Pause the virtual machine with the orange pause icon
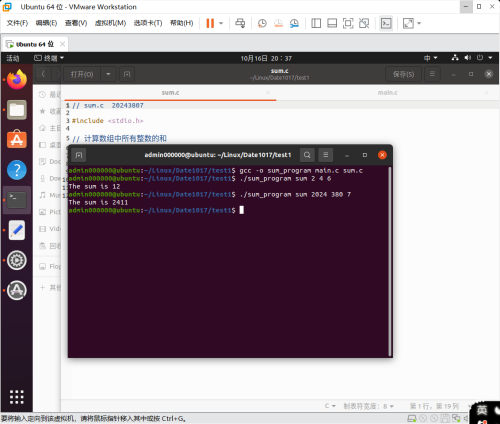The height and width of the screenshot is (424, 500). pos(210,23)
